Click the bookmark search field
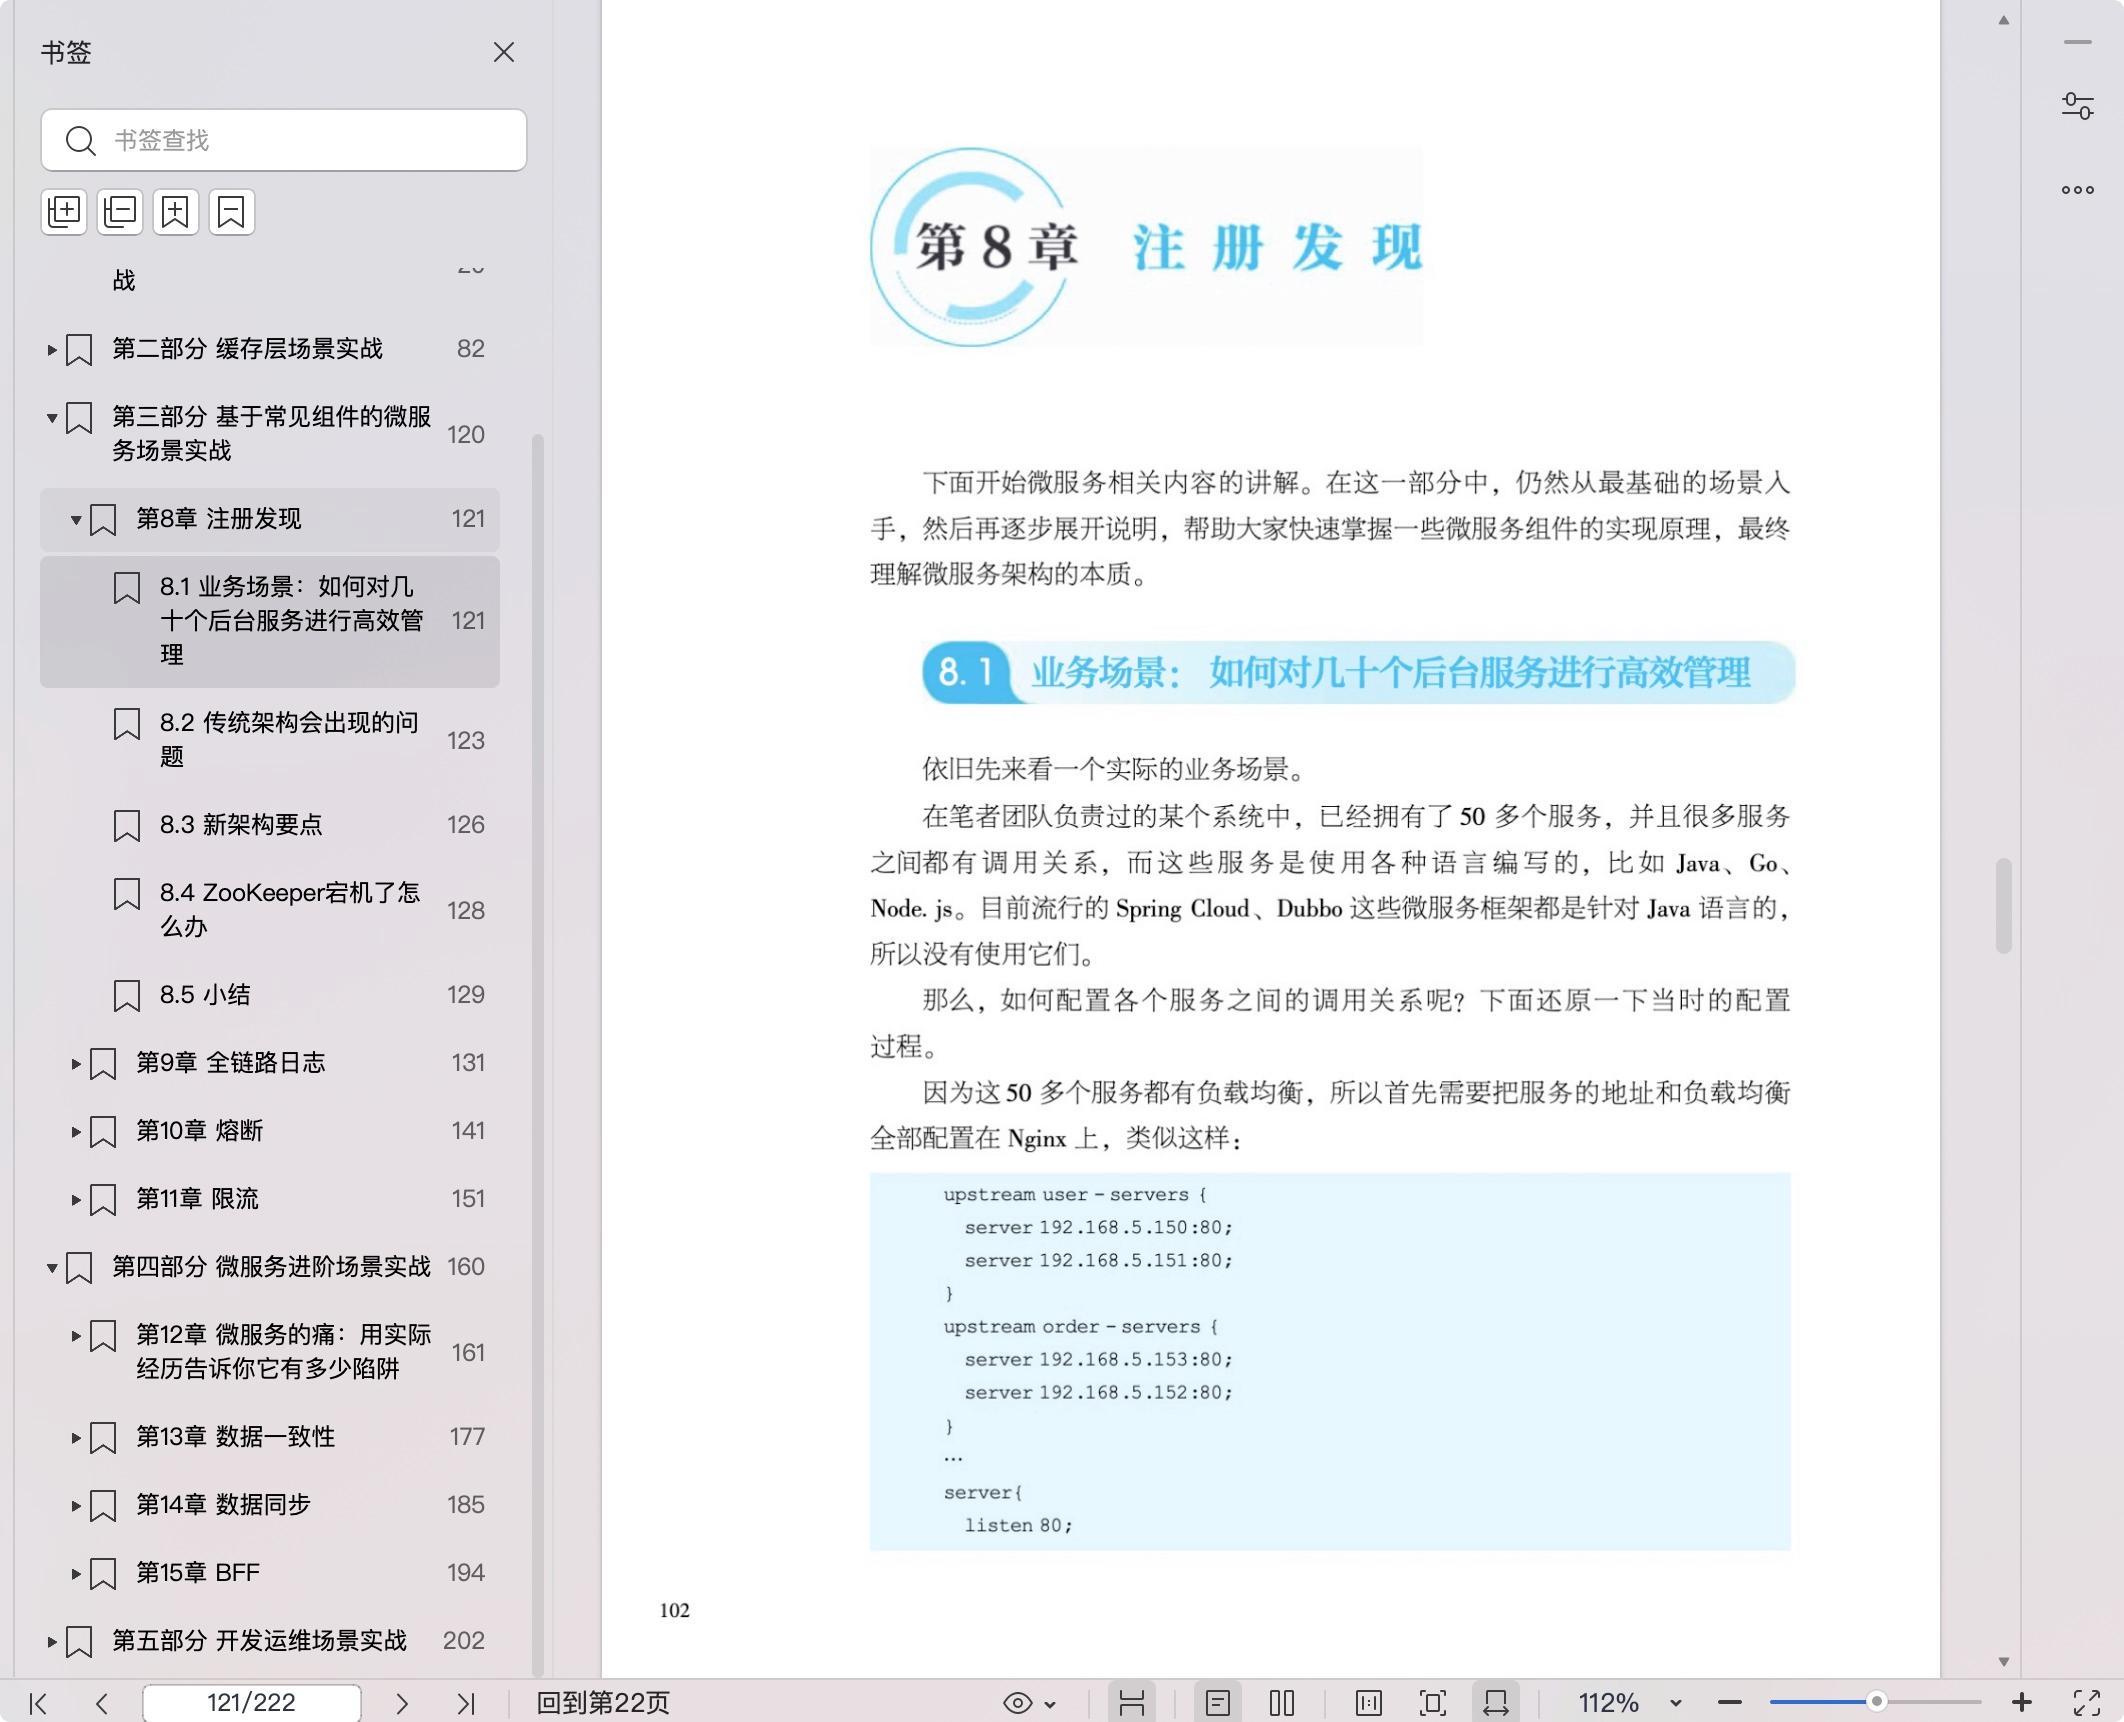 pos(284,140)
